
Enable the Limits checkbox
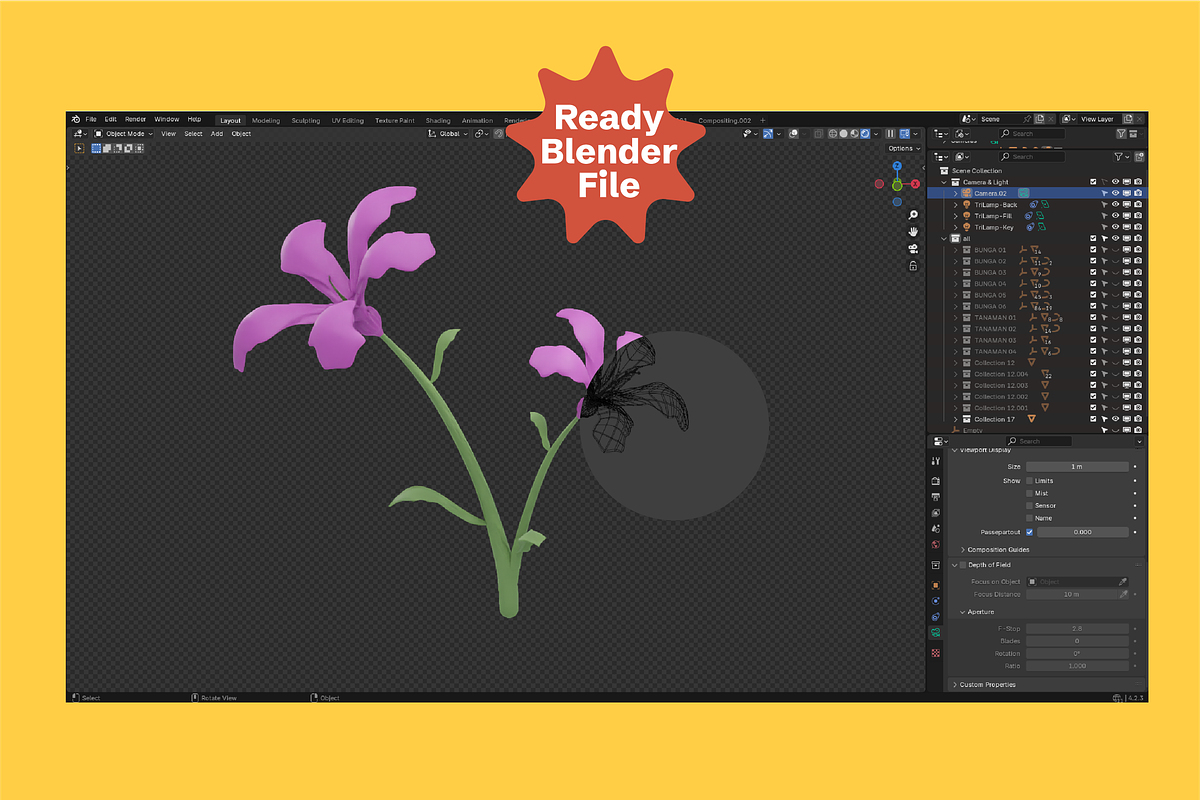1030,481
